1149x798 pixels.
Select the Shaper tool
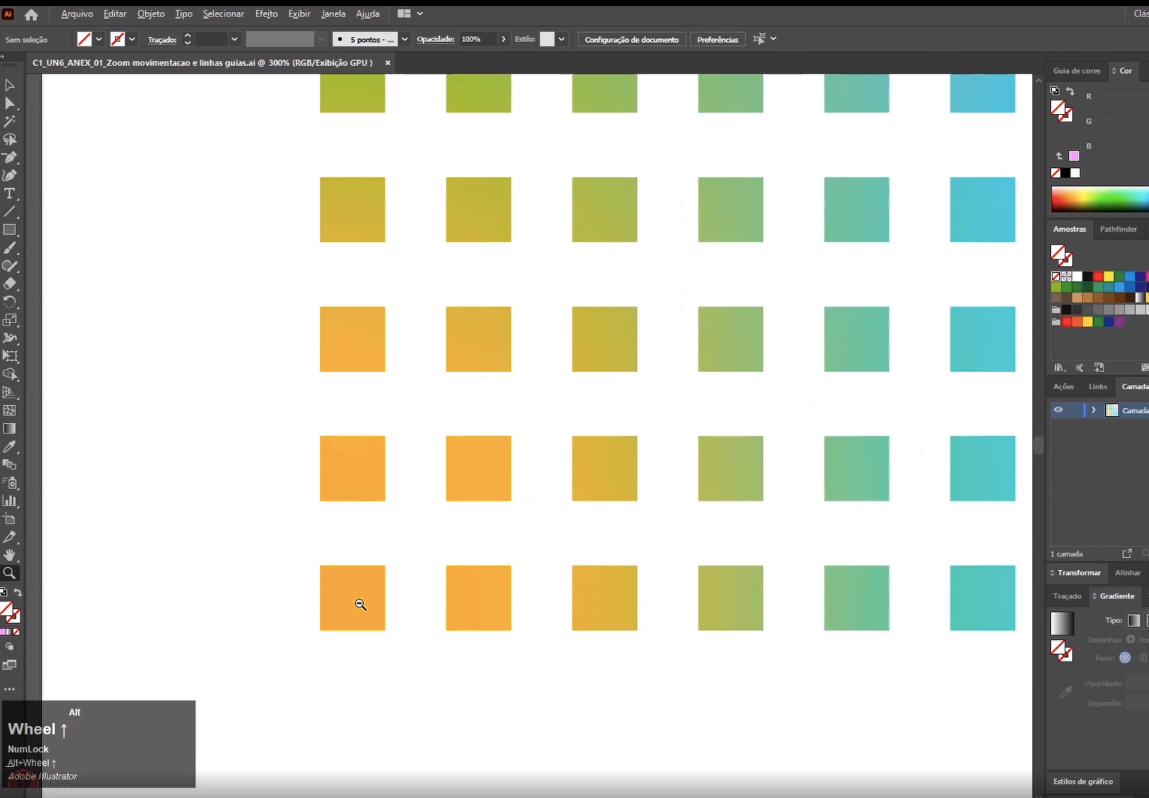tap(10, 266)
